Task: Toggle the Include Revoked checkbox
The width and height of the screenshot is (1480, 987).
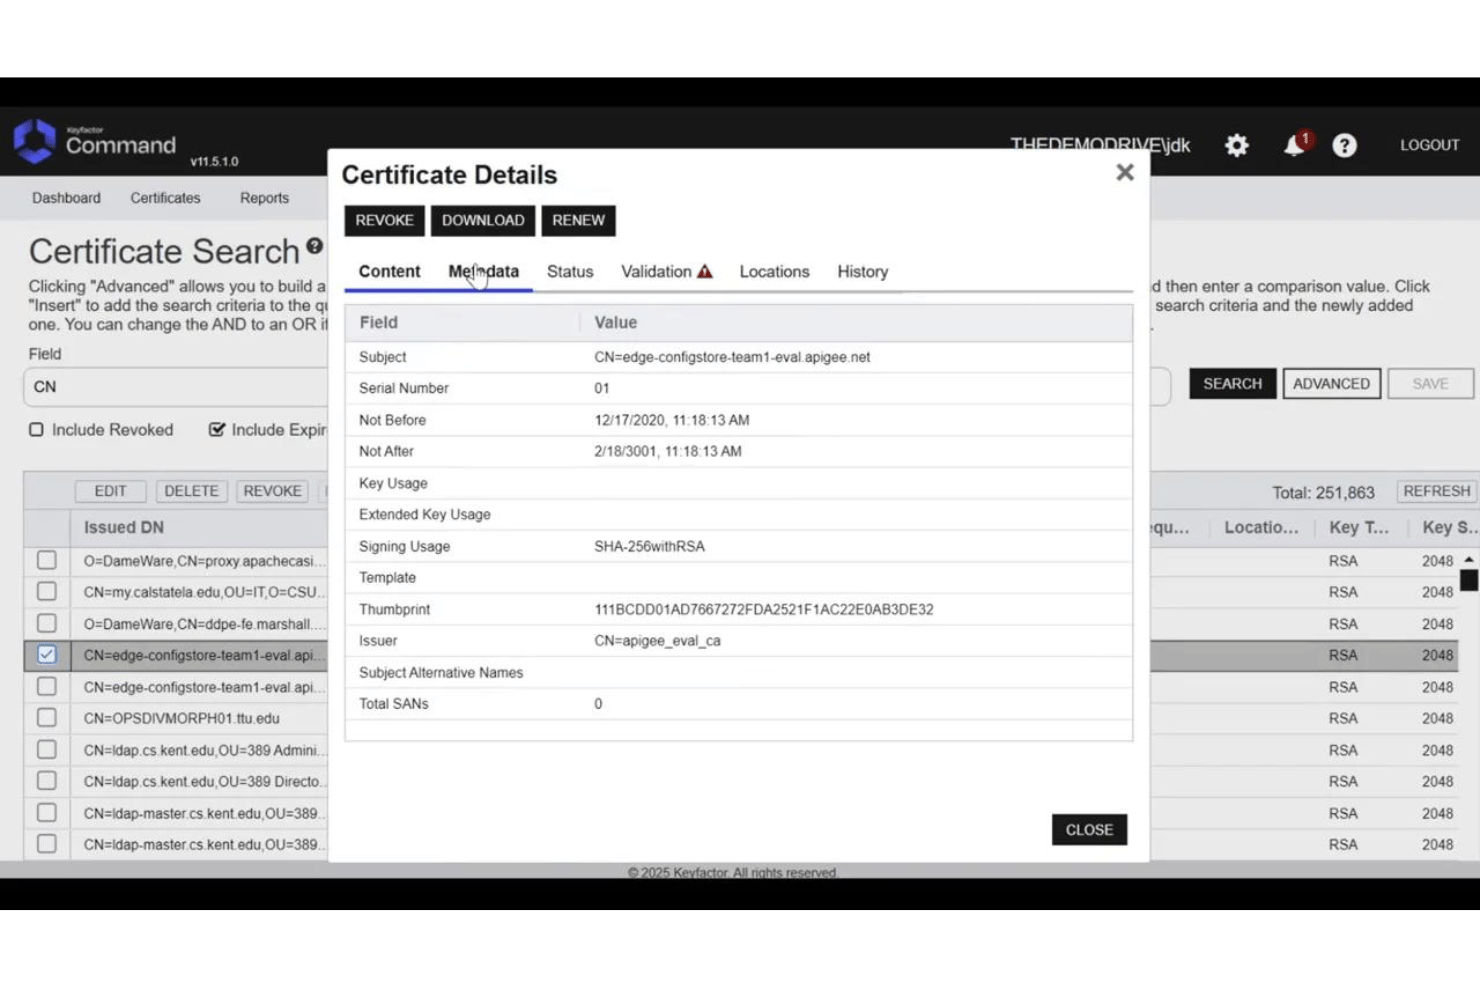Action: point(36,429)
